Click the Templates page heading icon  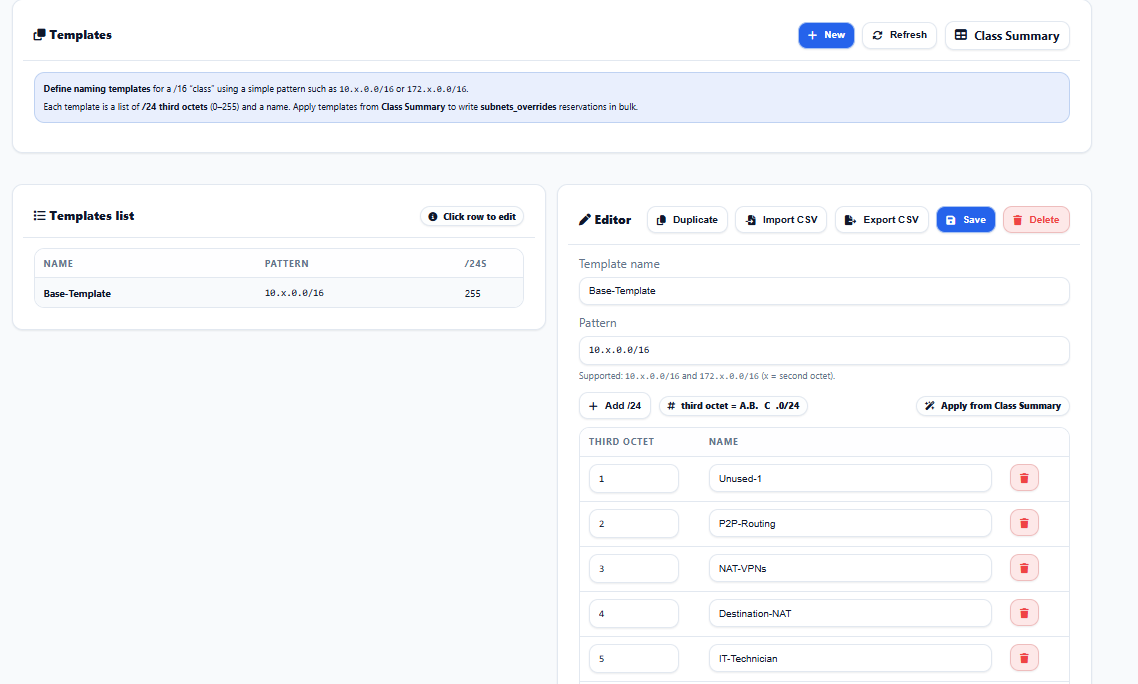tap(39, 35)
